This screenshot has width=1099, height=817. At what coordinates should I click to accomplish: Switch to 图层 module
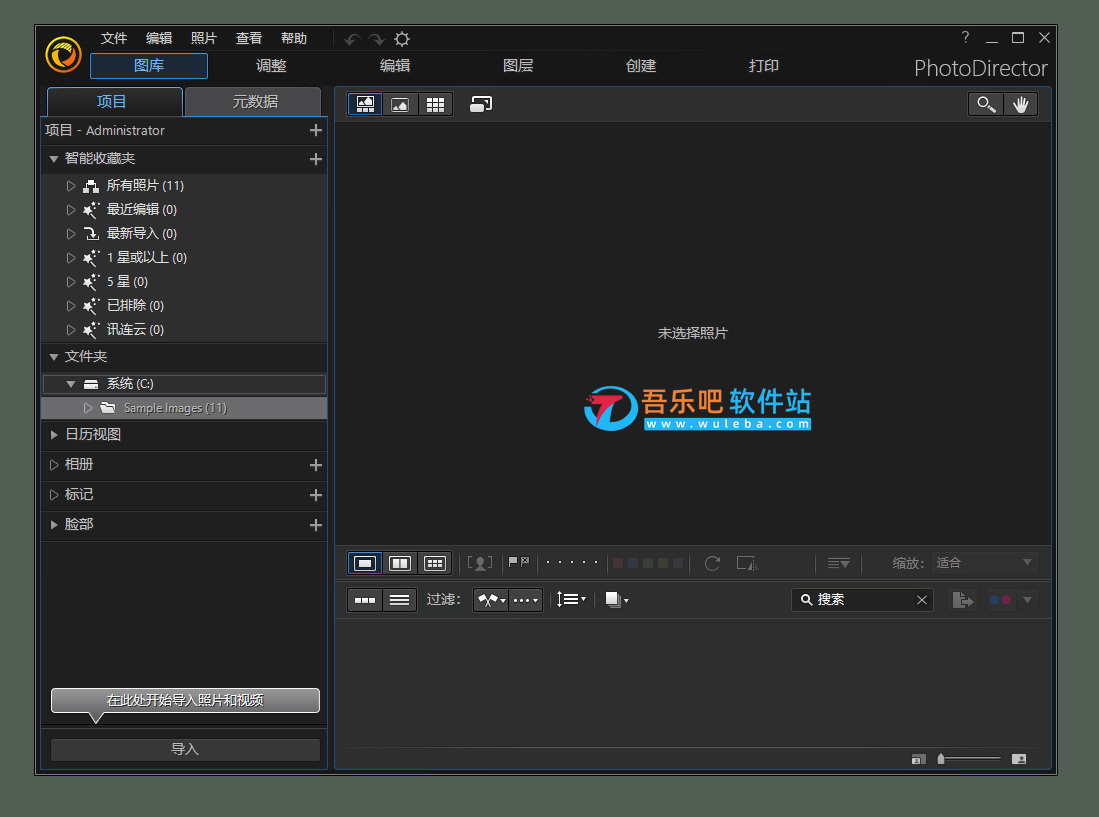(518, 66)
